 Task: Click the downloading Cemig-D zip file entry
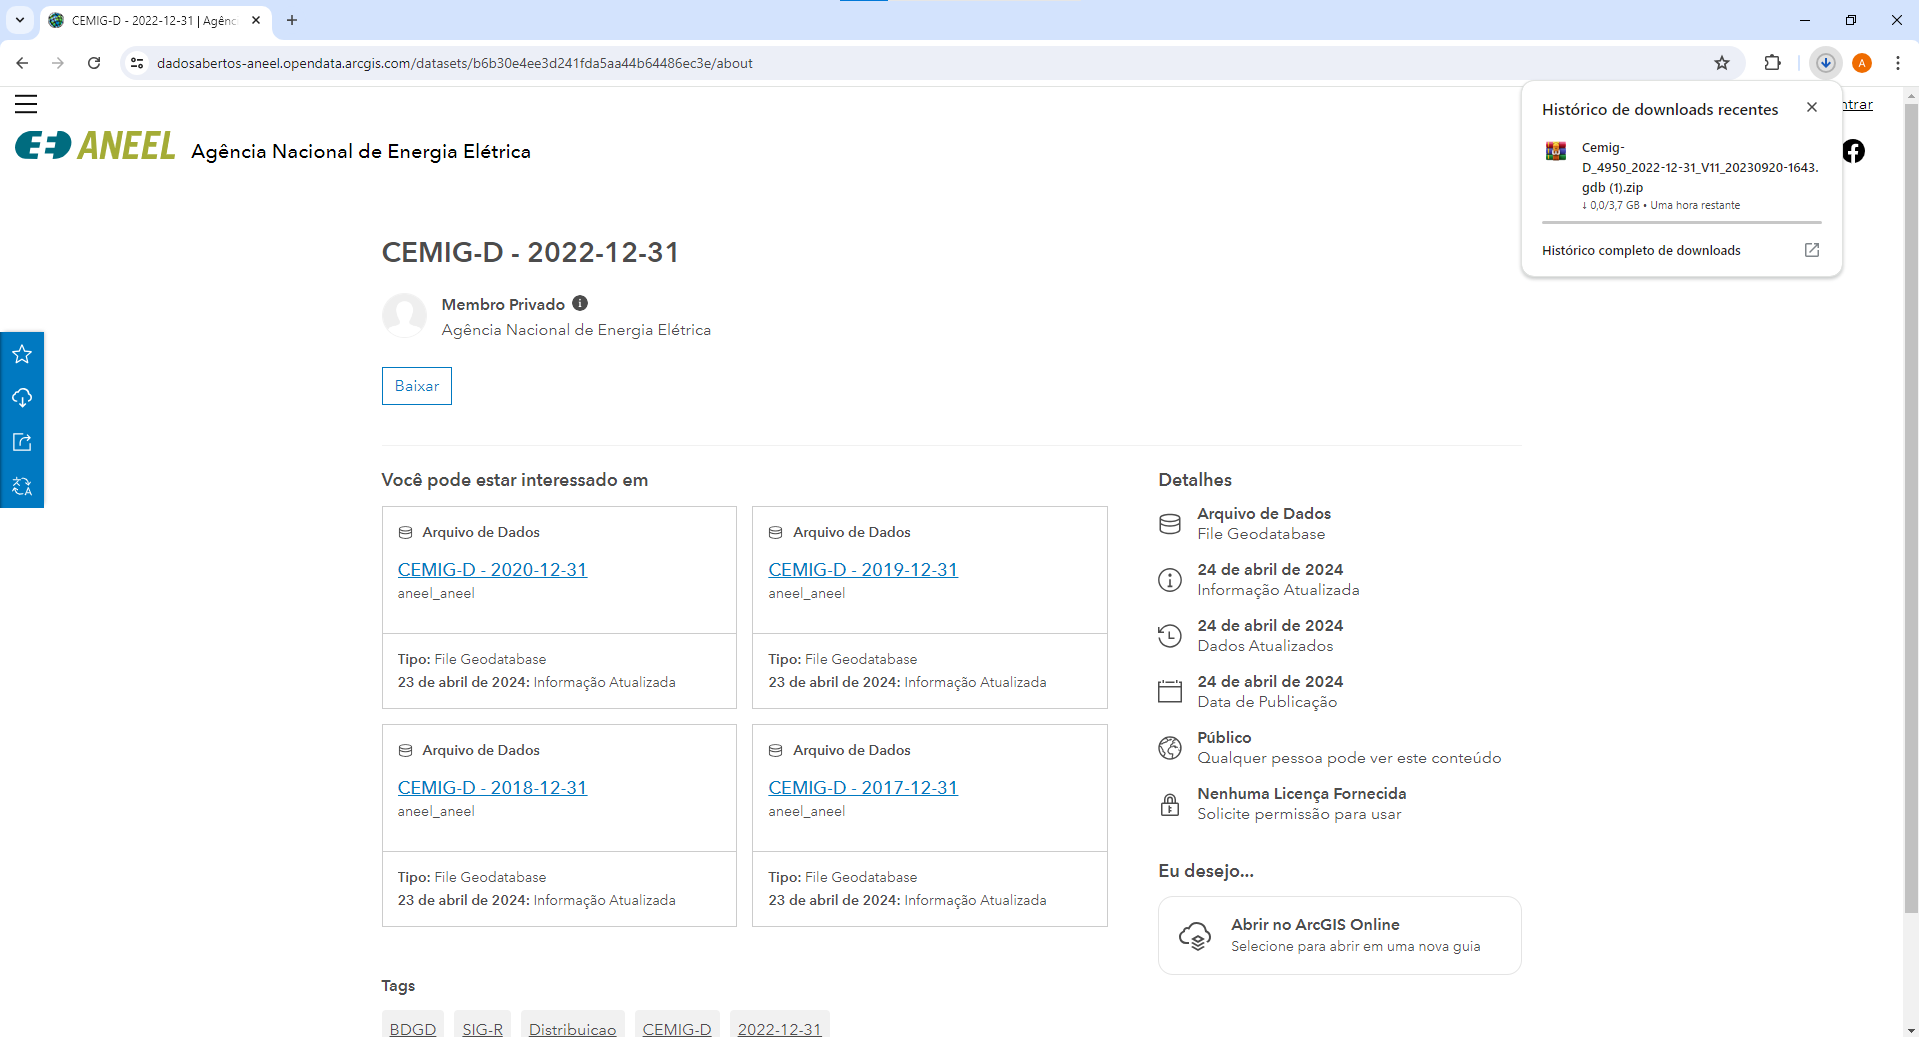[1681, 175]
